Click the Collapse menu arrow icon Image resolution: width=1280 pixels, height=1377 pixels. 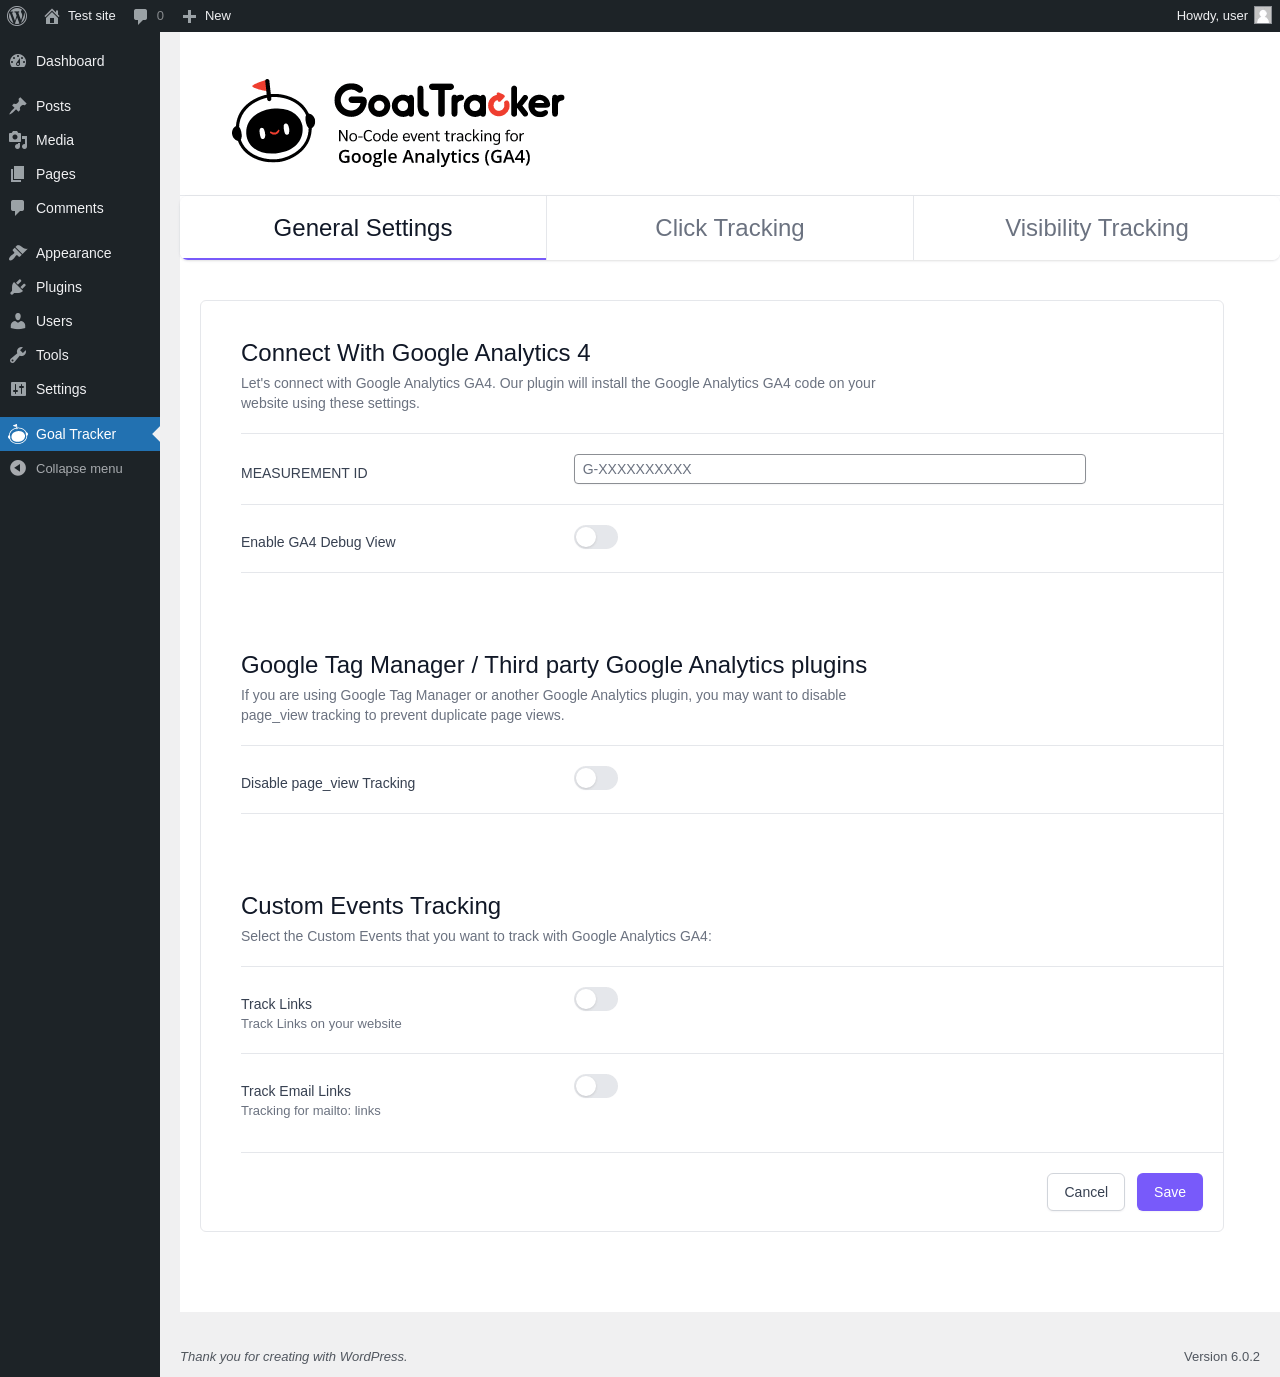coord(18,468)
